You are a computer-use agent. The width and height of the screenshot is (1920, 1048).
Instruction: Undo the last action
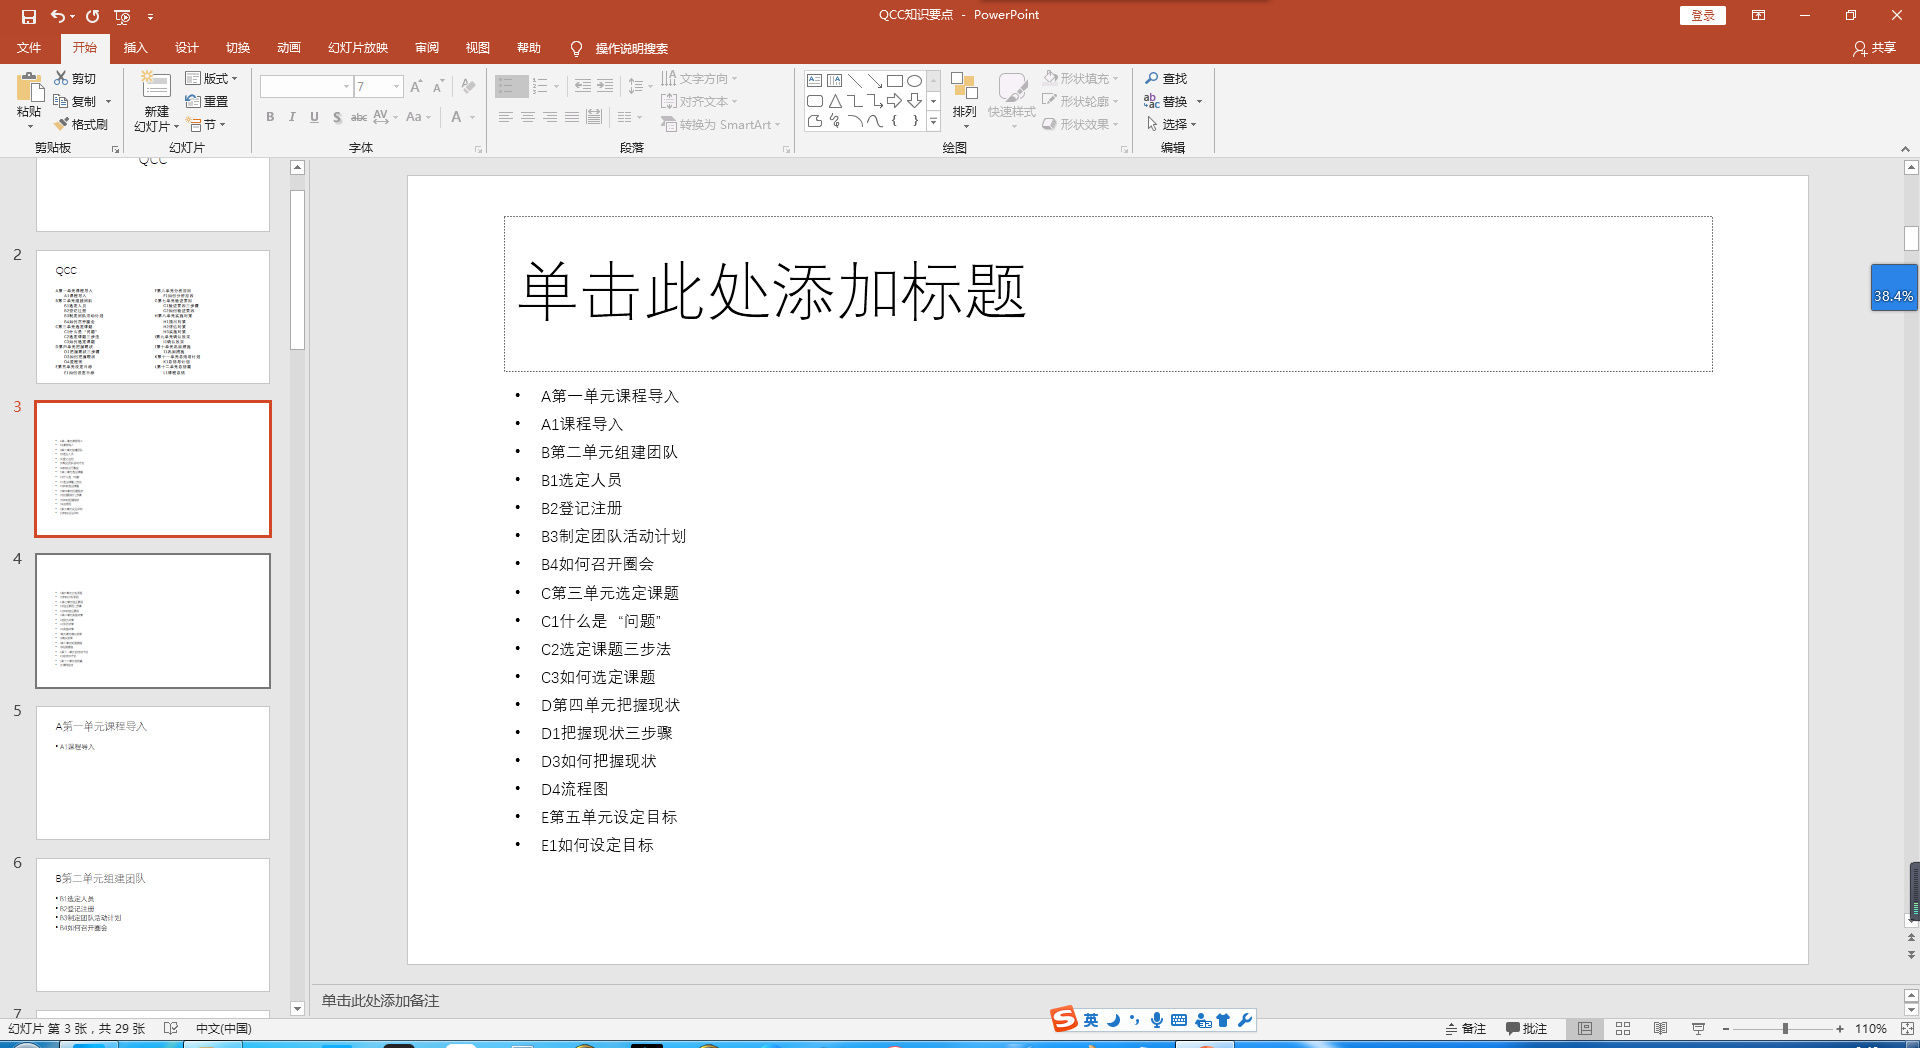click(58, 16)
